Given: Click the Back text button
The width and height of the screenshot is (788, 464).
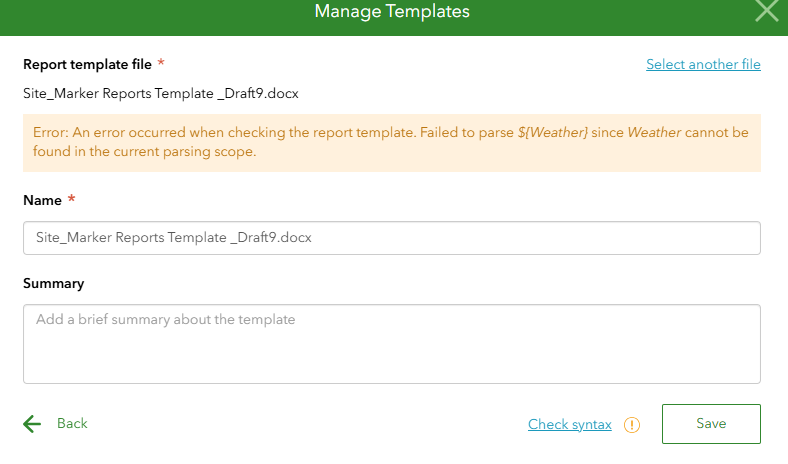Looking at the screenshot, I should [72, 423].
